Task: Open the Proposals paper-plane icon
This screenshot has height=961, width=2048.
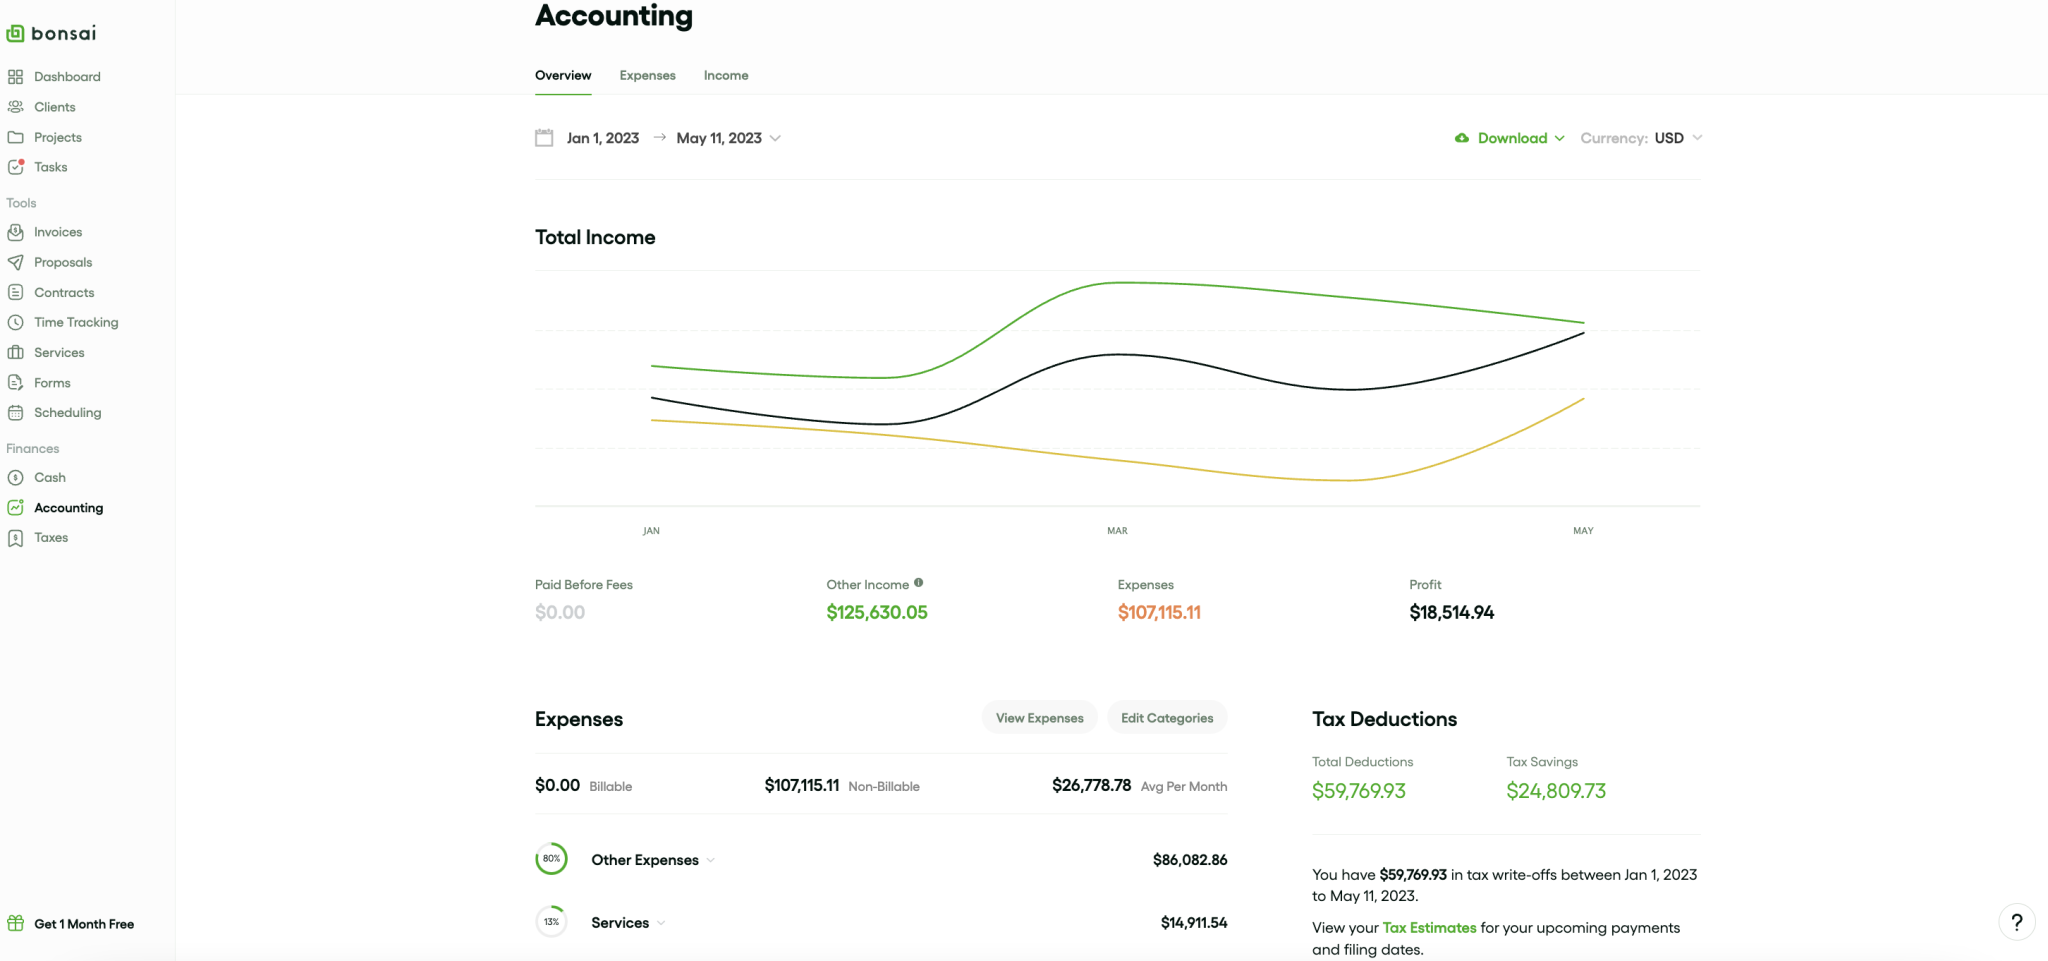Action: click(x=16, y=262)
